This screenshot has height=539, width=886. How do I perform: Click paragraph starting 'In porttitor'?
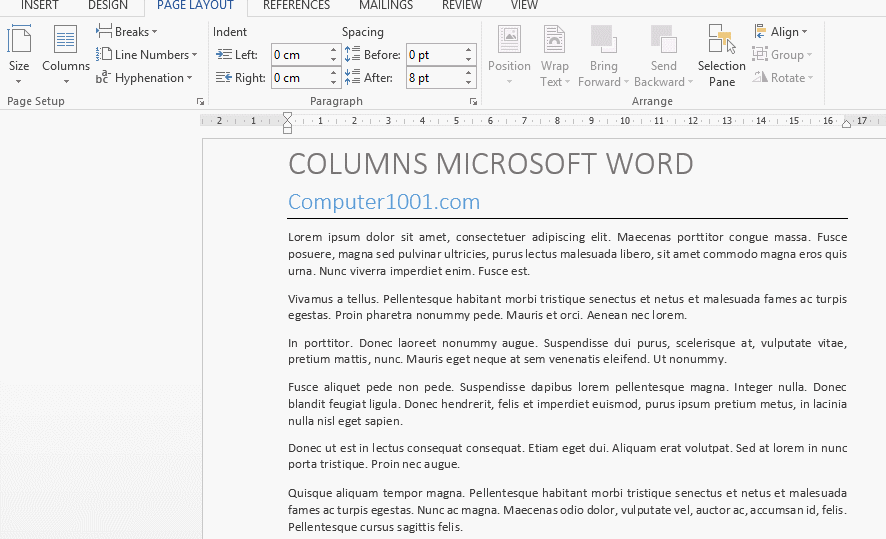(567, 351)
